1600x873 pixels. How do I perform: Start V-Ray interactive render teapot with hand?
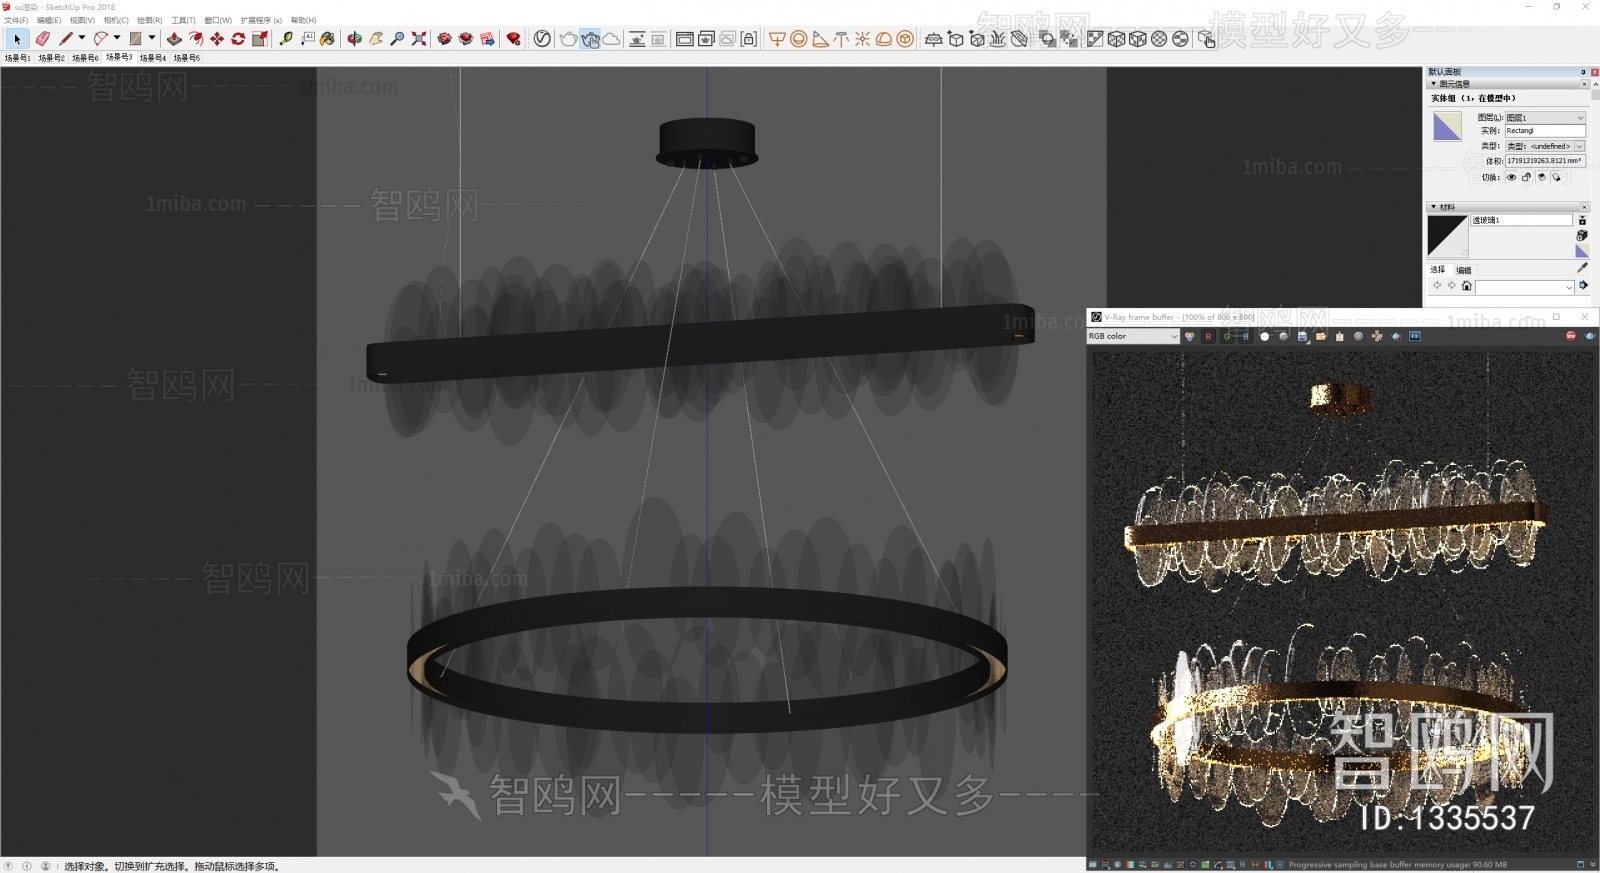click(590, 39)
